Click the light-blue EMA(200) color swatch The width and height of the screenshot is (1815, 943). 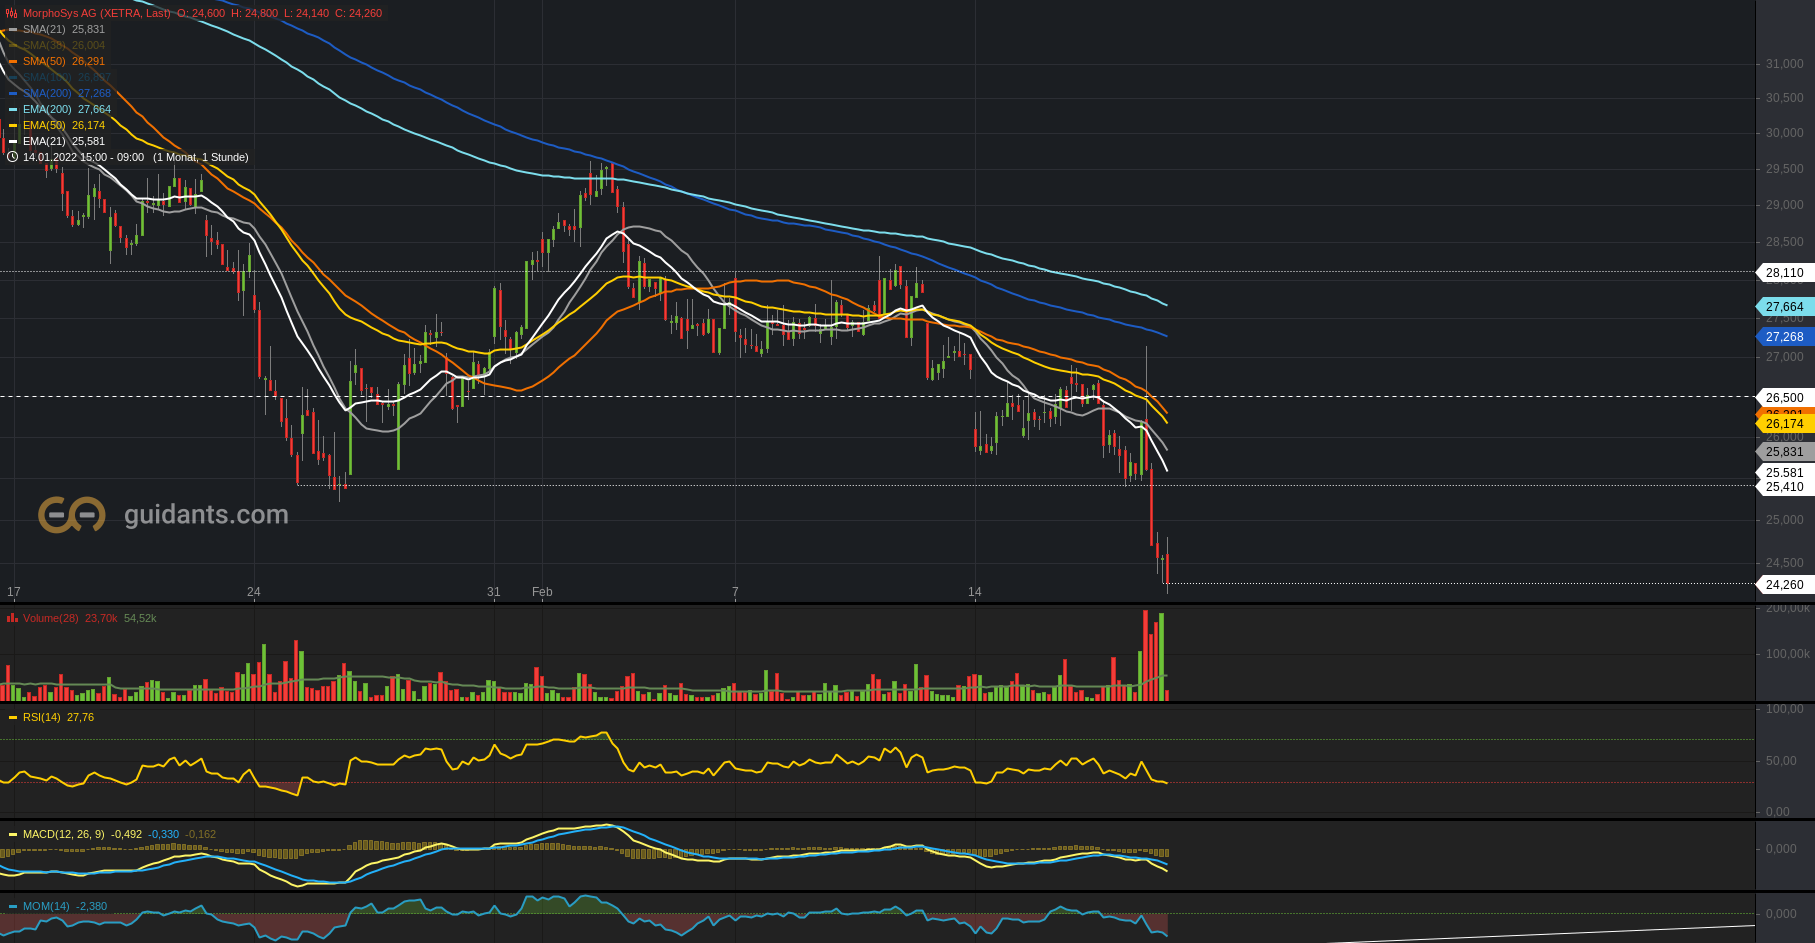(13, 109)
